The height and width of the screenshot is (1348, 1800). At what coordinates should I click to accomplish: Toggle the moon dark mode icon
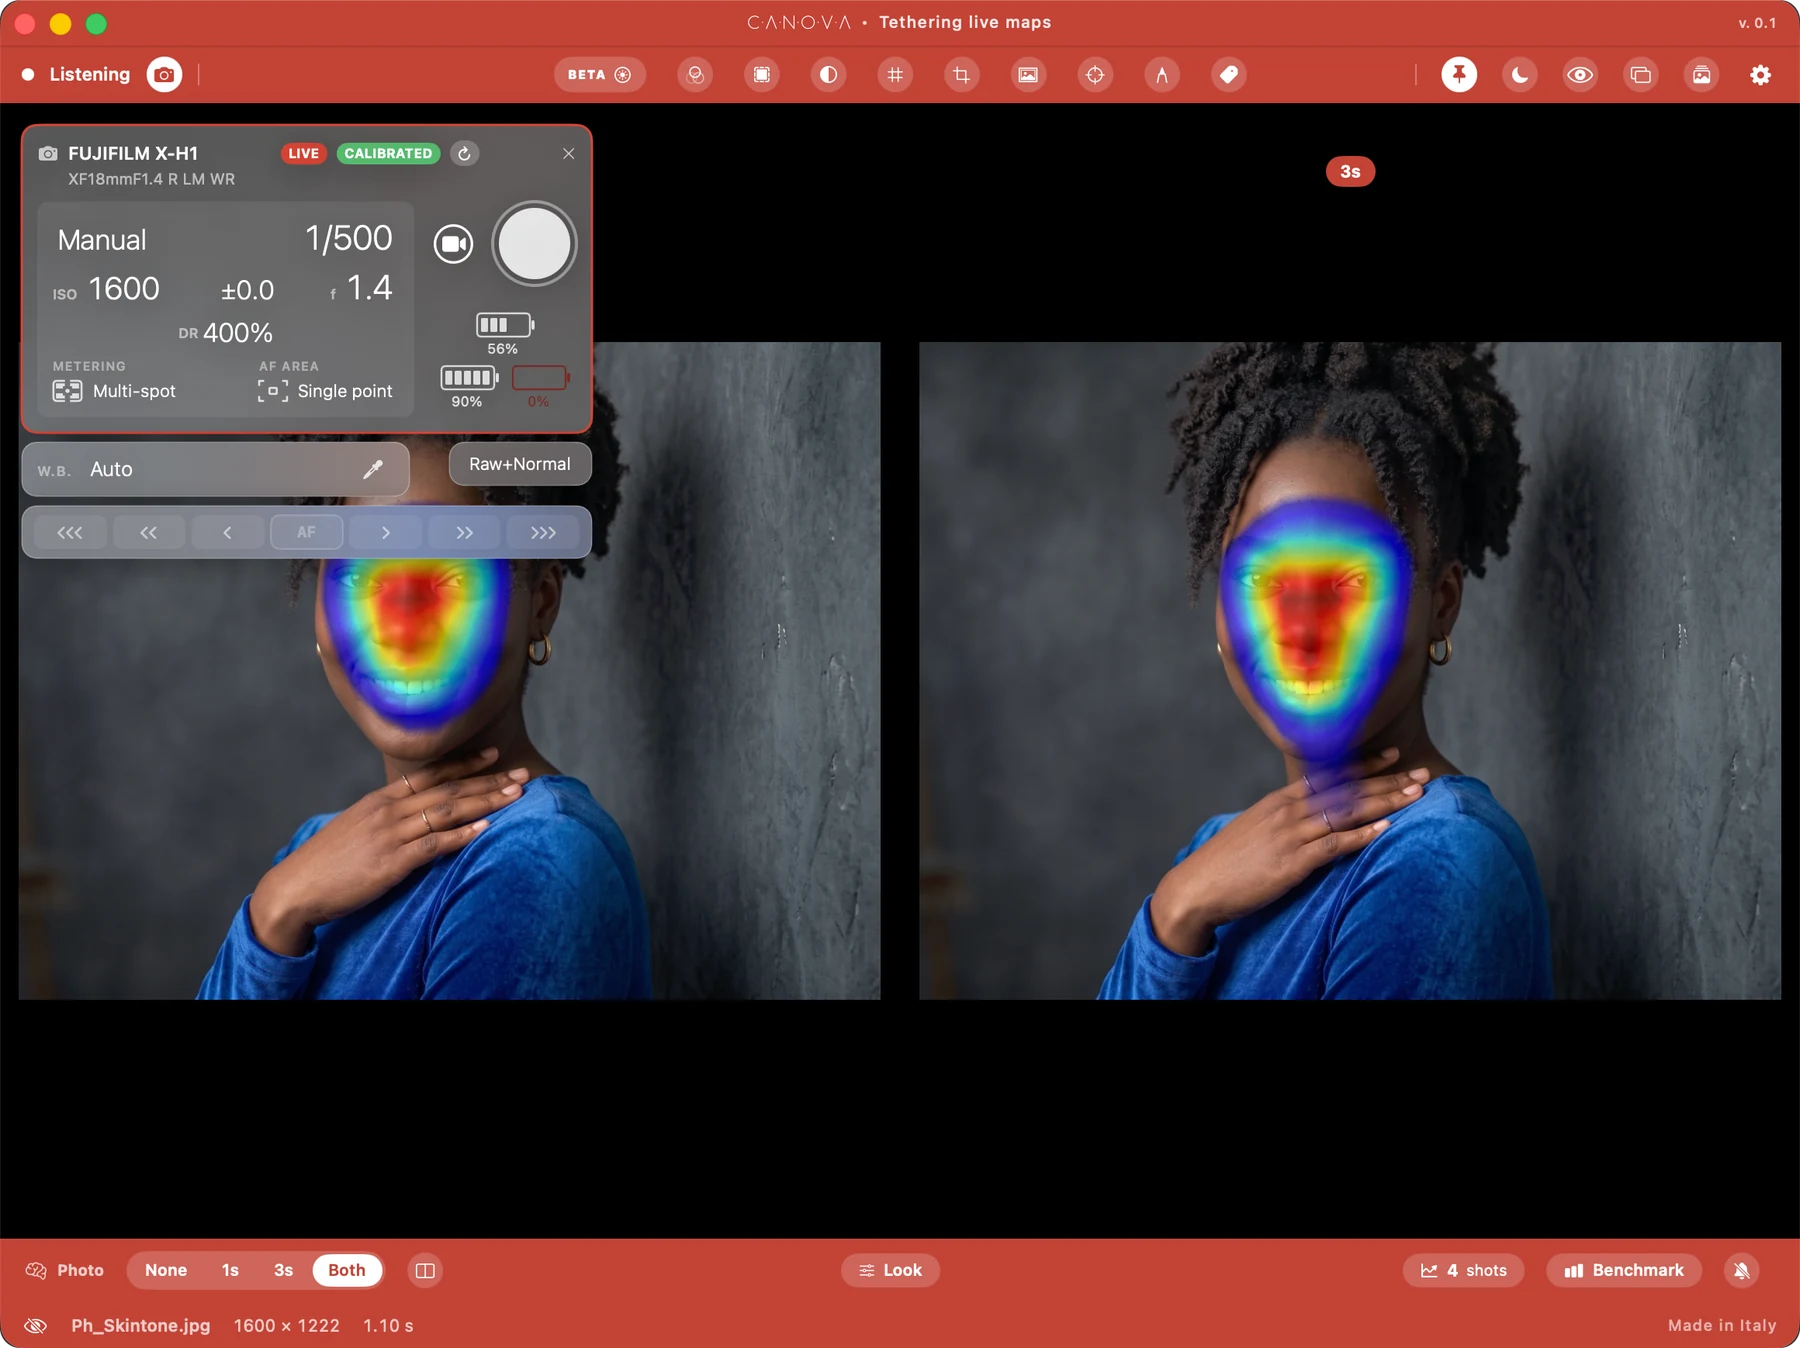[x=1520, y=75]
